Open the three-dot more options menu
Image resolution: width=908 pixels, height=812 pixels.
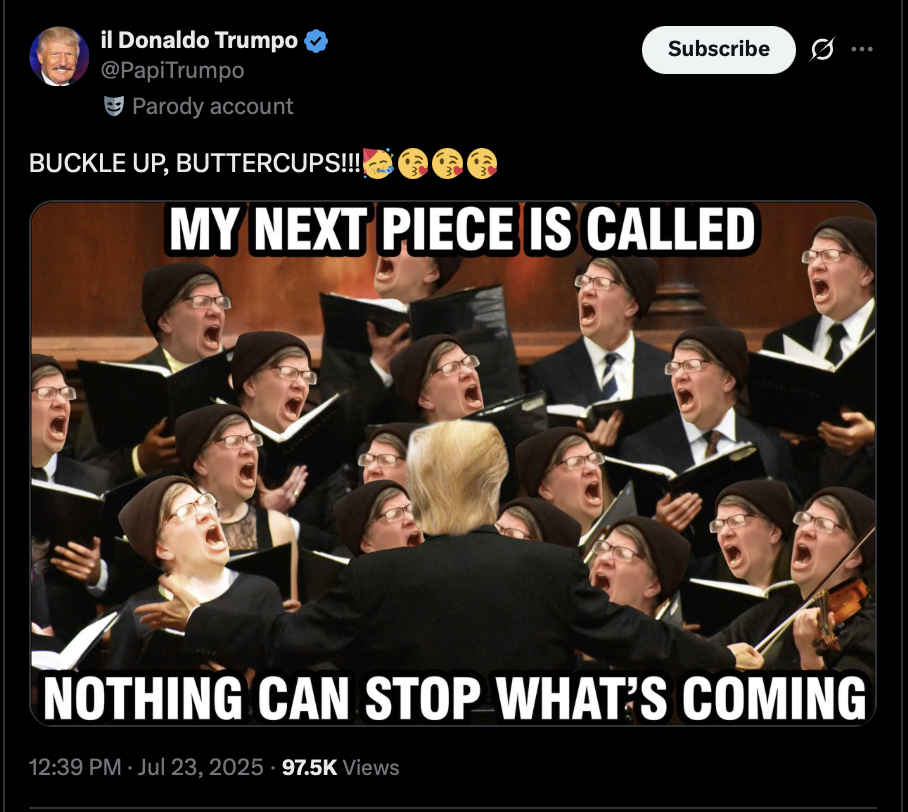click(x=862, y=49)
